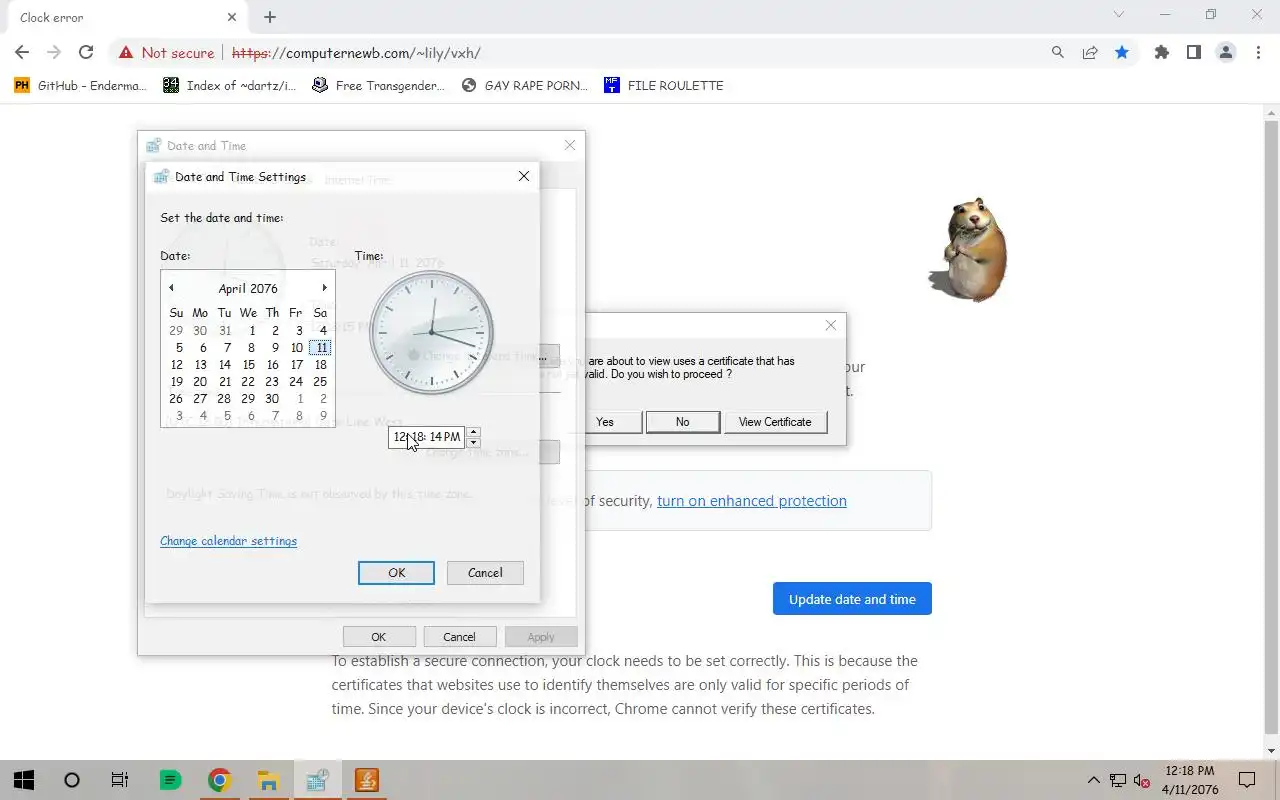Open GitHub - Enderma... bookmark

tap(80, 86)
